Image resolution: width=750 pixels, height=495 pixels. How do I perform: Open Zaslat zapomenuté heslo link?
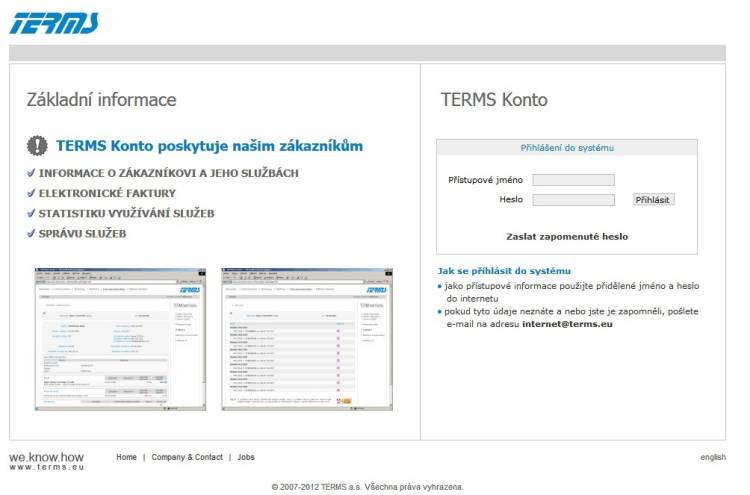coord(567,237)
